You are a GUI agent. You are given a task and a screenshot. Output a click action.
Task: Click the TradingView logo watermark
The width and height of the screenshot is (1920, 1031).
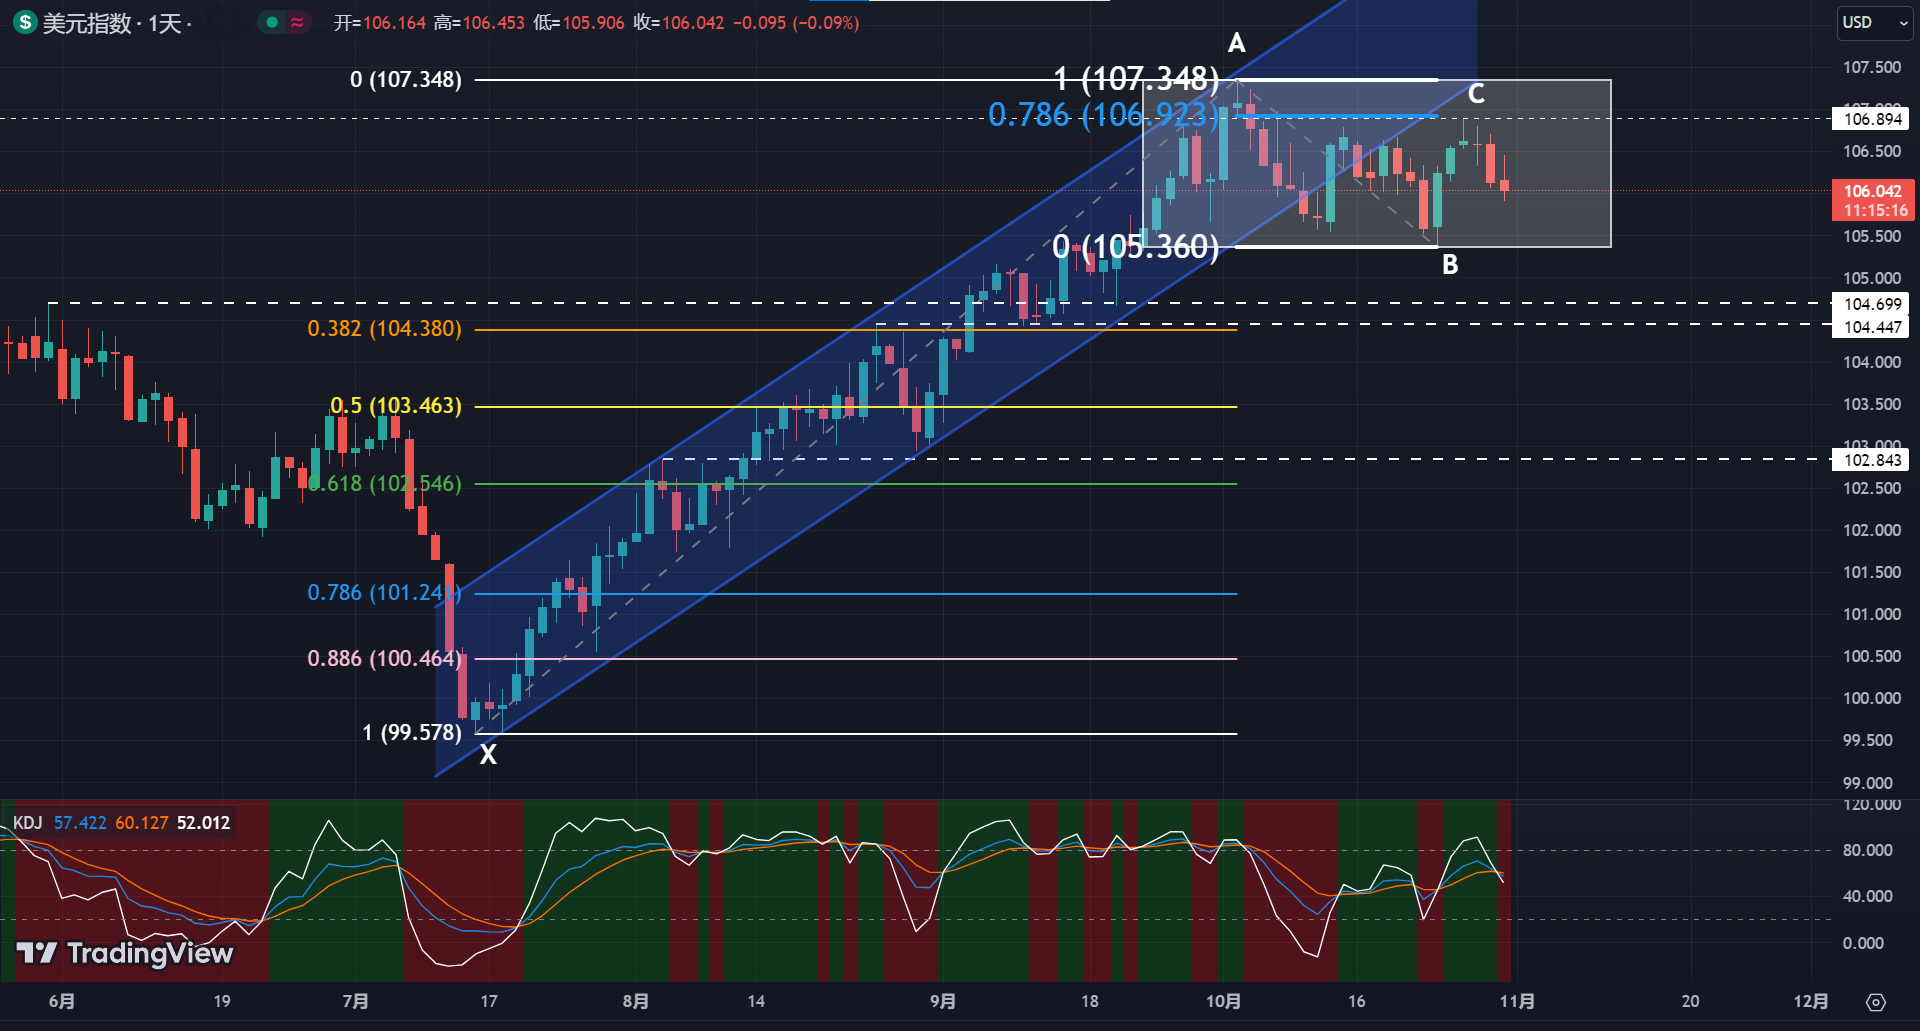tap(125, 953)
